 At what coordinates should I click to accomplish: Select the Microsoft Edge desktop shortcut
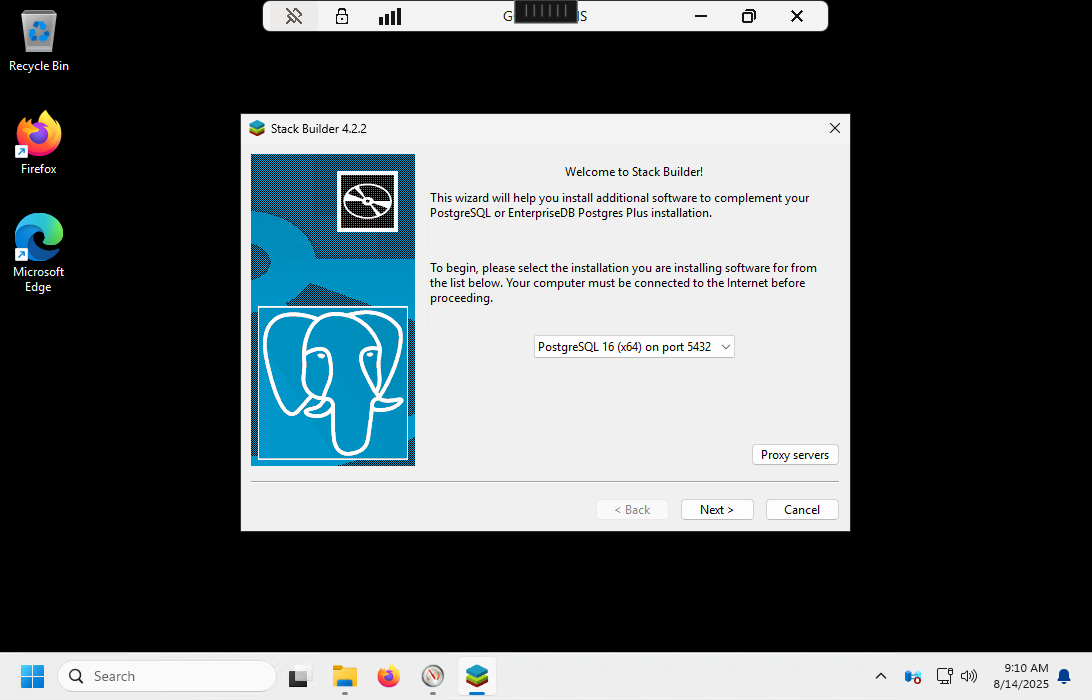point(39,252)
